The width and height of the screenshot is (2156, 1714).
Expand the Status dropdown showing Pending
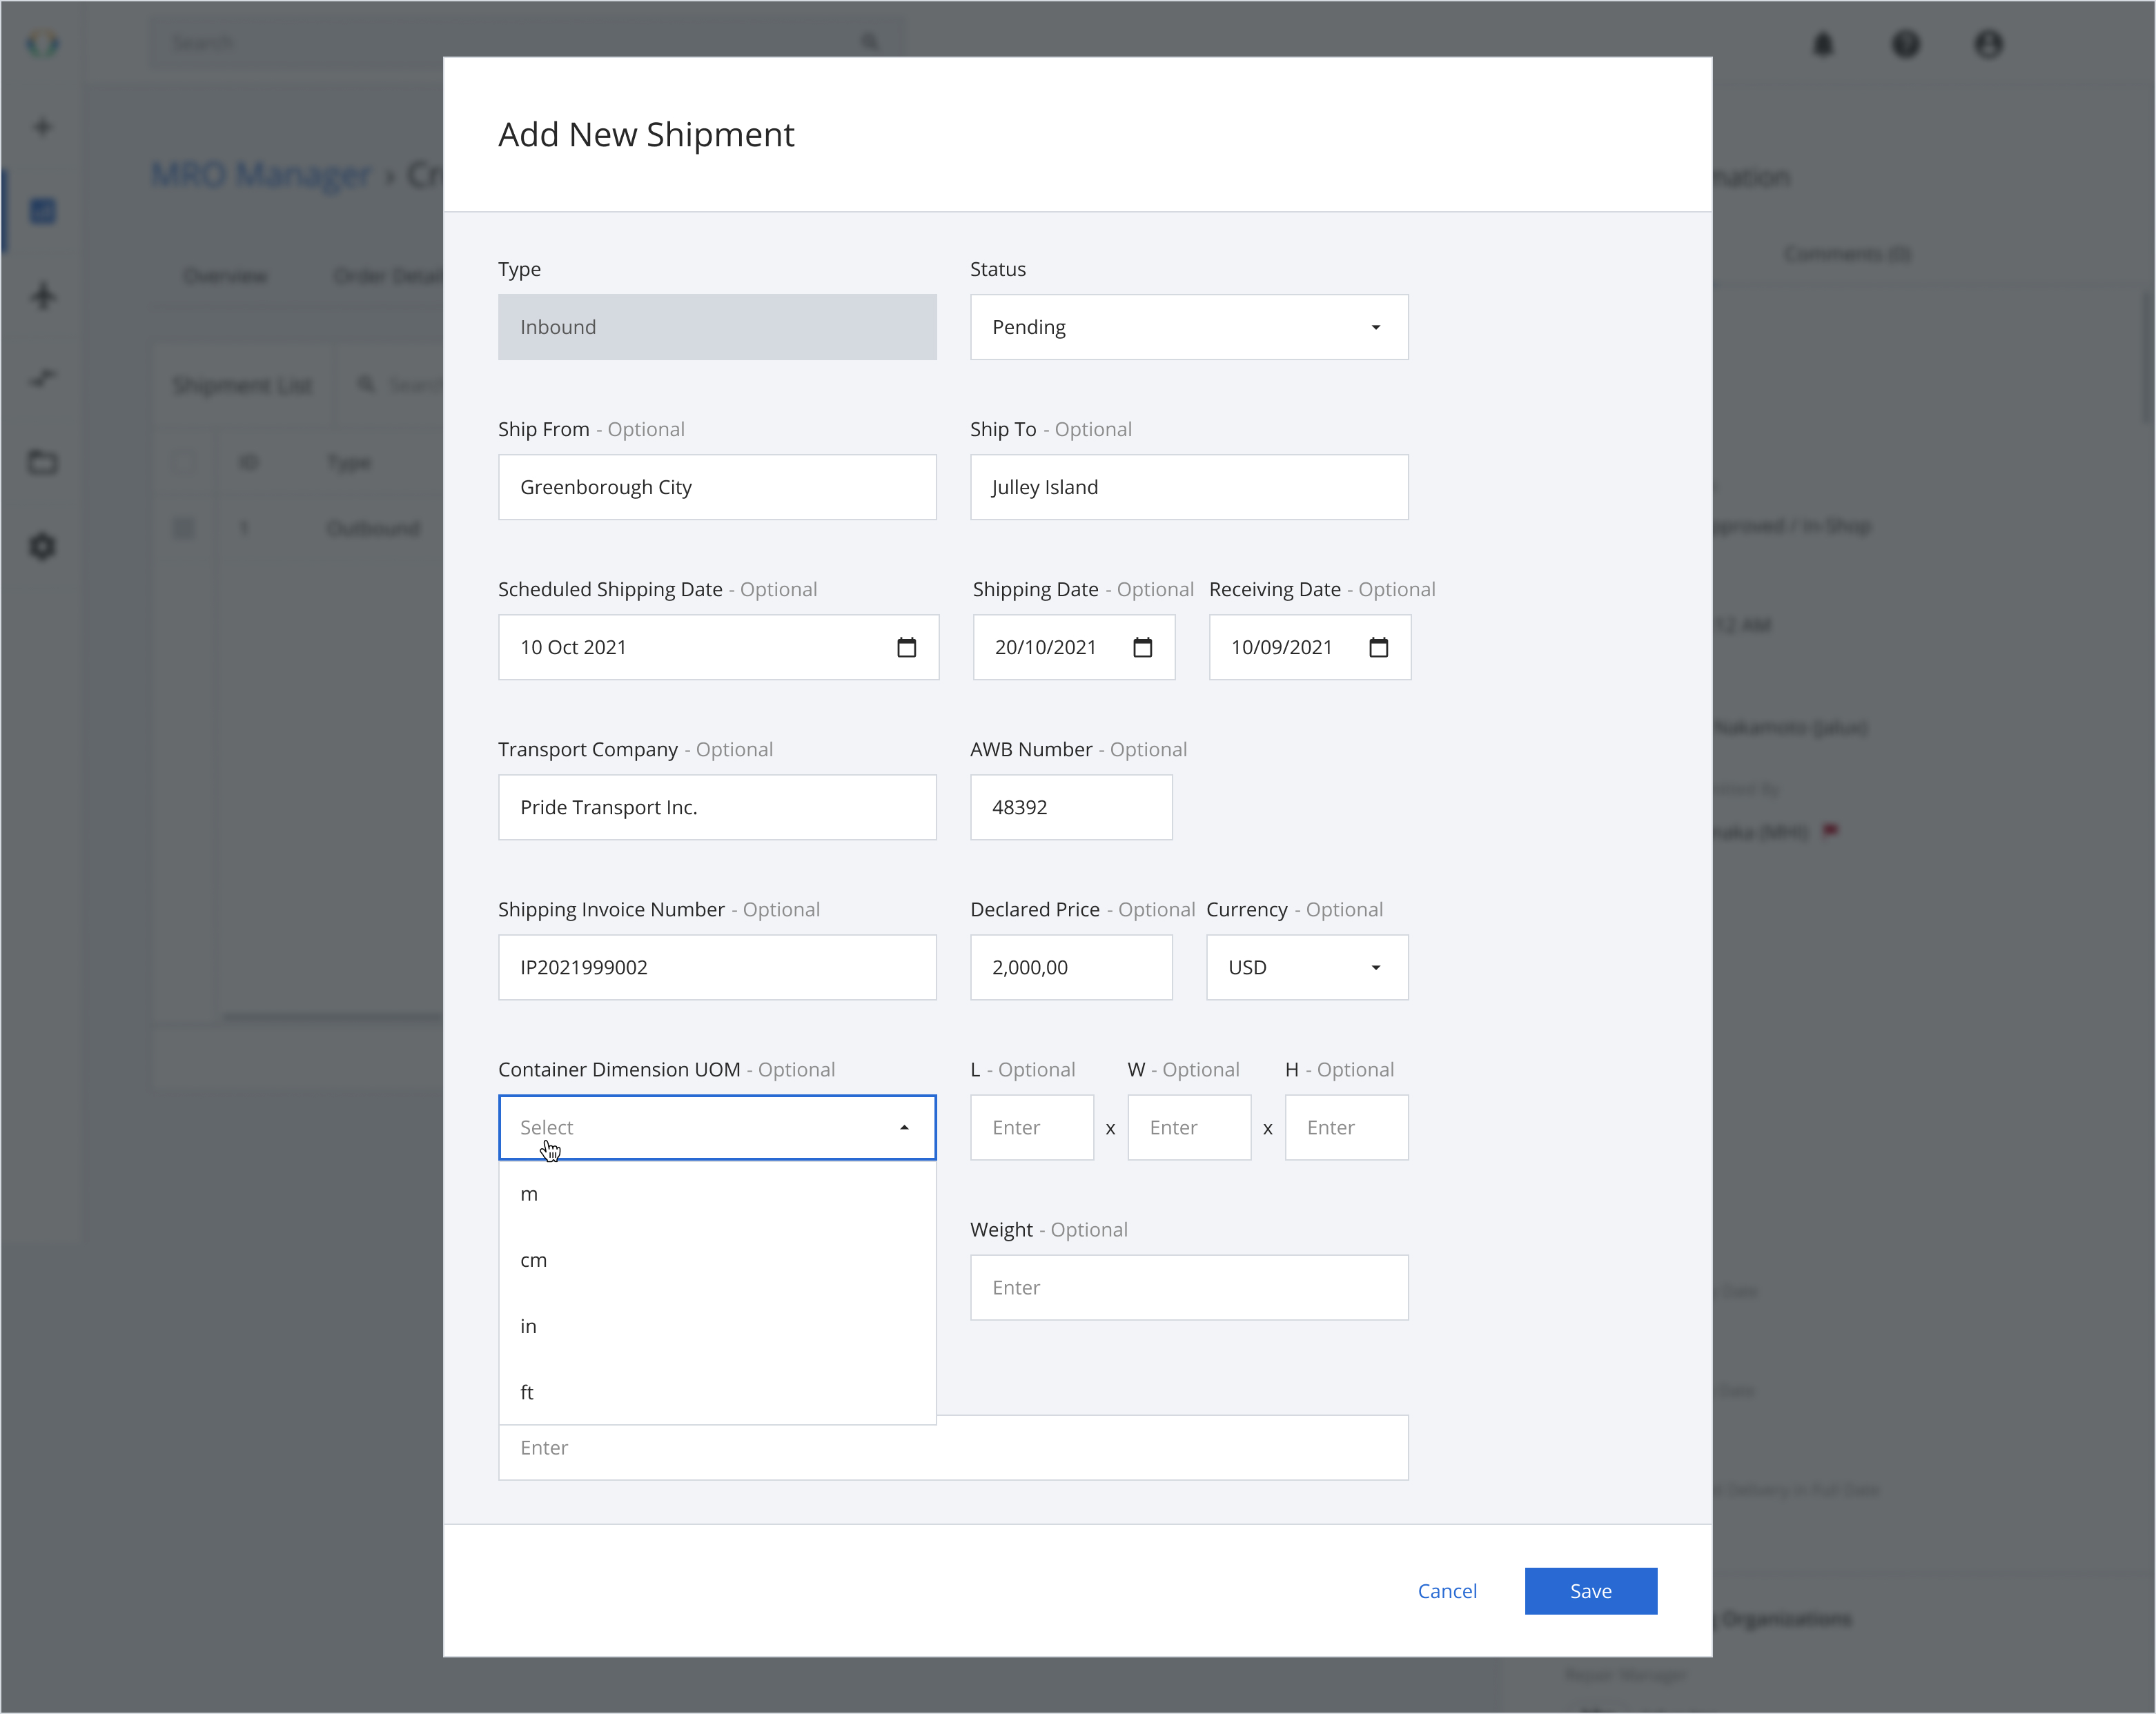pyautogui.click(x=1189, y=327)
